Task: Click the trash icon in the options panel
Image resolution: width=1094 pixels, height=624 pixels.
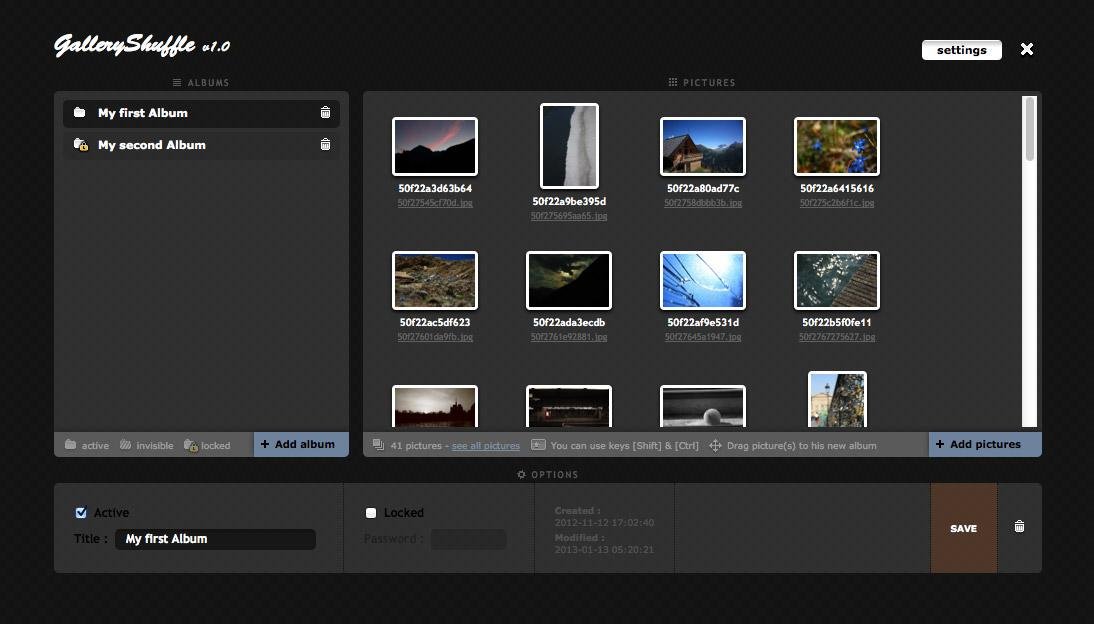Action: point(1018,525)
